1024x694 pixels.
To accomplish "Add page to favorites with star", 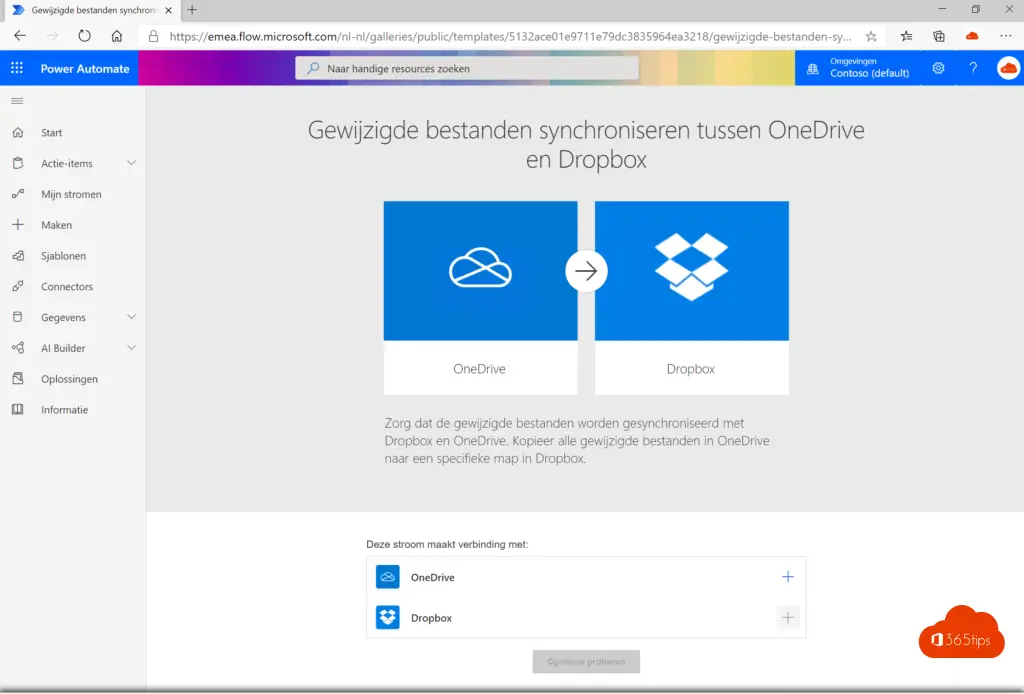I will (x=871, y=37).
